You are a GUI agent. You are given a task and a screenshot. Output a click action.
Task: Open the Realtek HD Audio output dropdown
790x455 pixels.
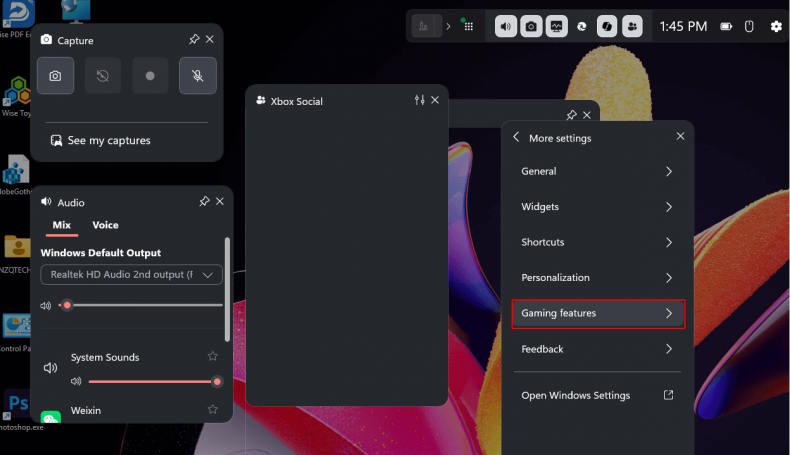coord(131,275)
